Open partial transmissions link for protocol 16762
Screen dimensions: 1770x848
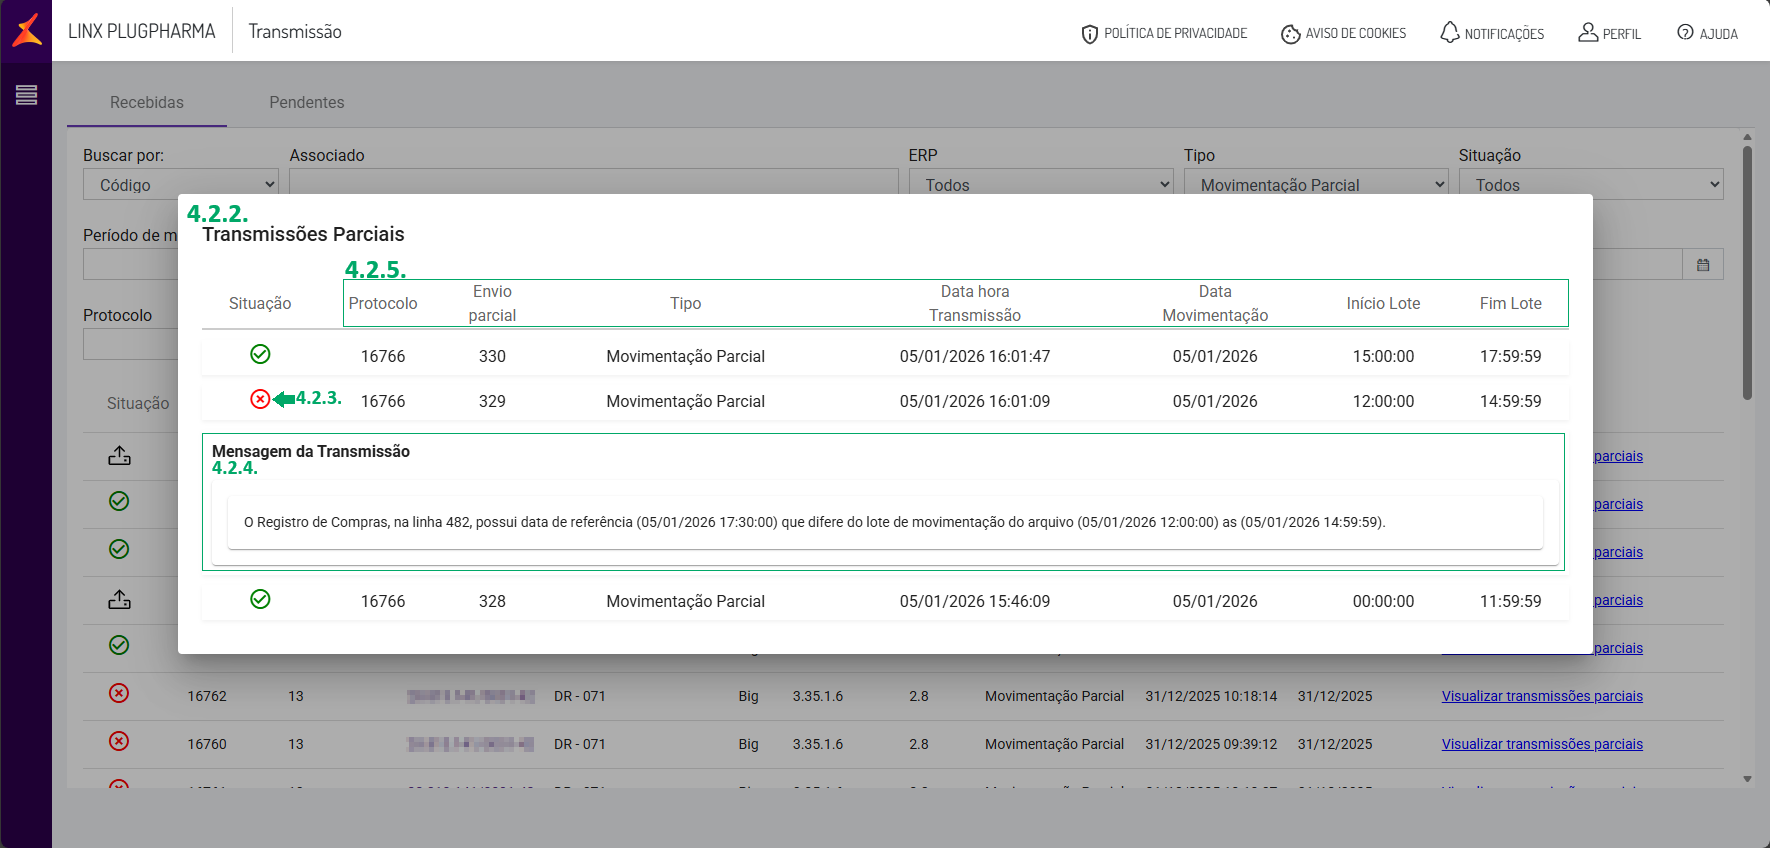click(x=1541, y=696)
